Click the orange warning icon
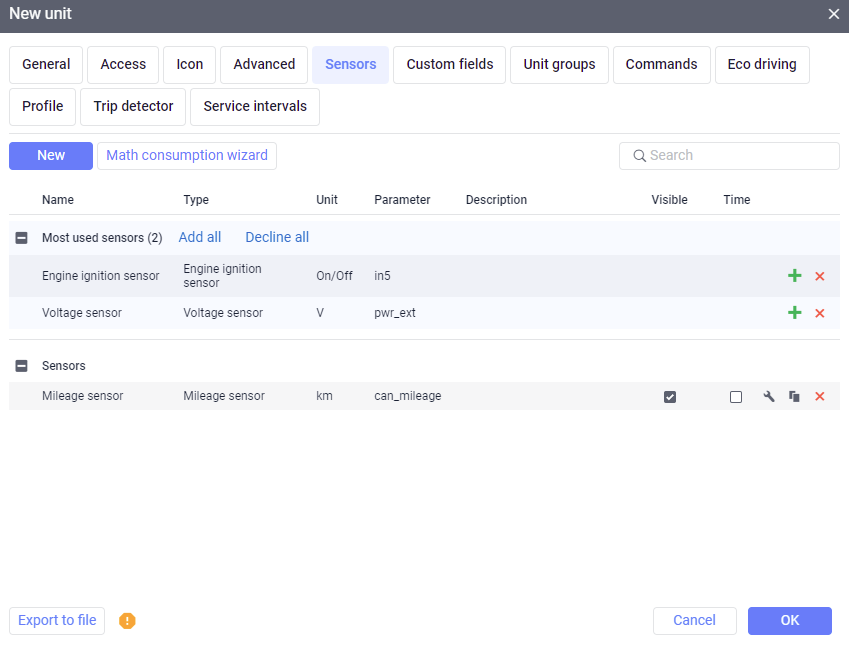Viewport: 849px width, 648px height. point(127,621)
